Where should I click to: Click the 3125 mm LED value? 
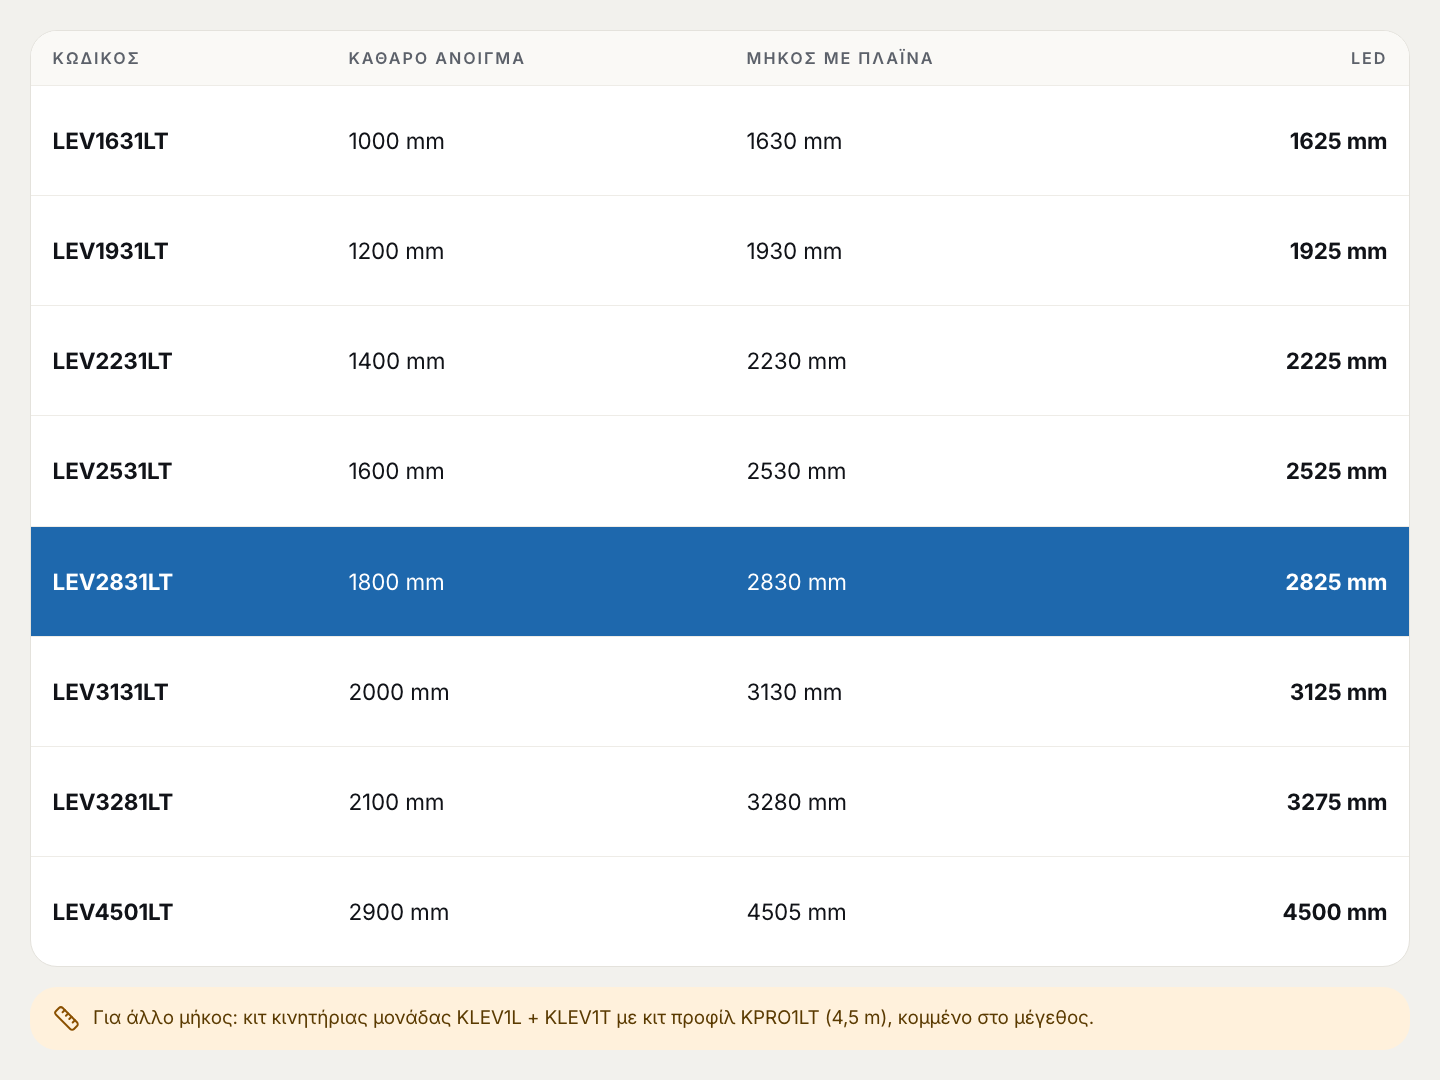[x=1338, y=692]
